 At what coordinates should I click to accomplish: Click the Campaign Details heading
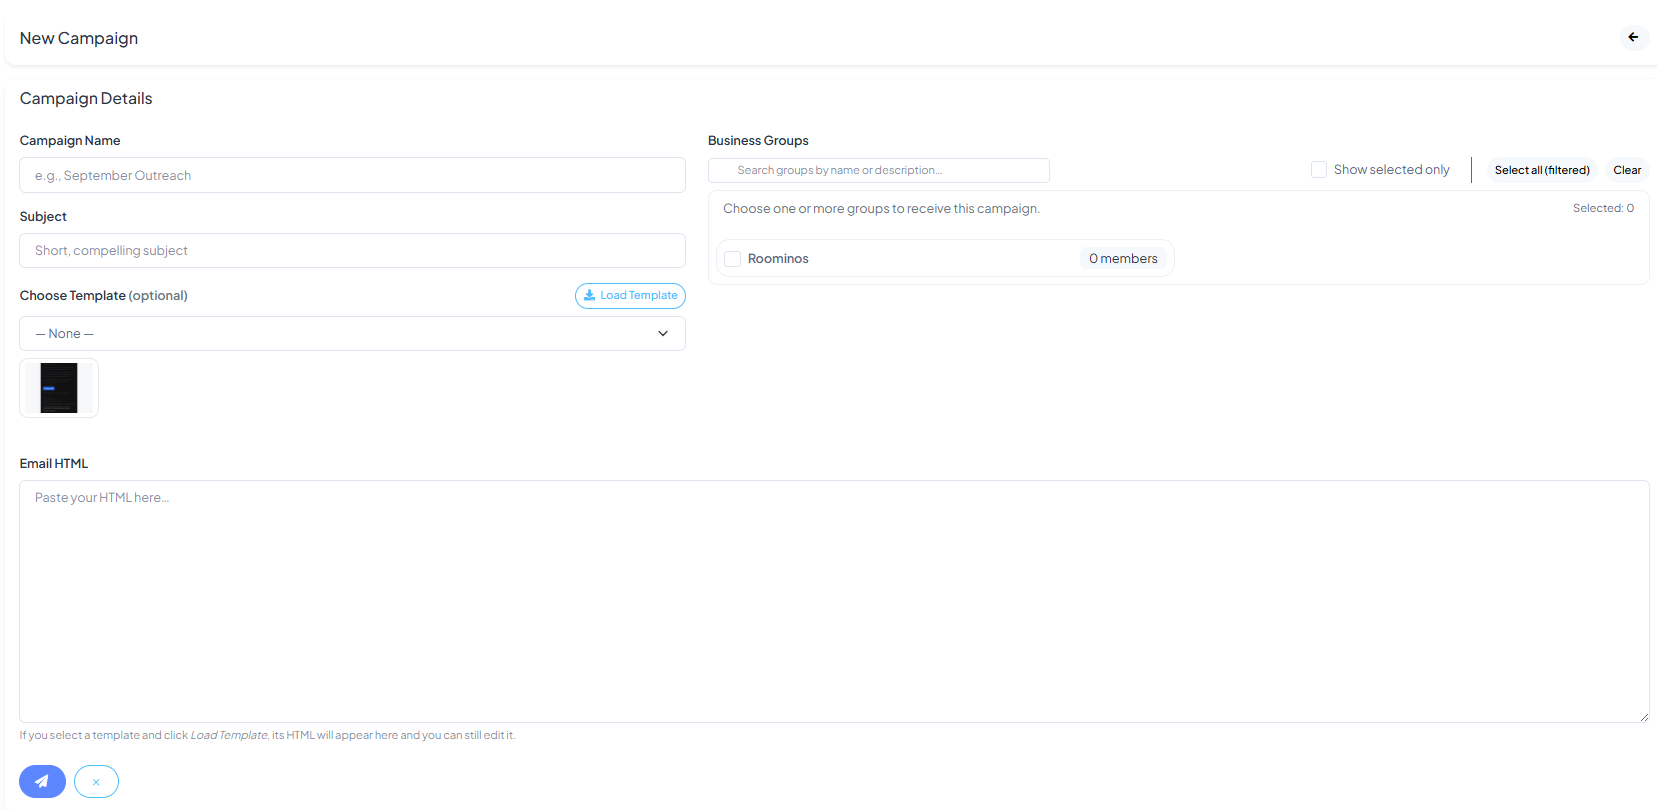[86, 98]
